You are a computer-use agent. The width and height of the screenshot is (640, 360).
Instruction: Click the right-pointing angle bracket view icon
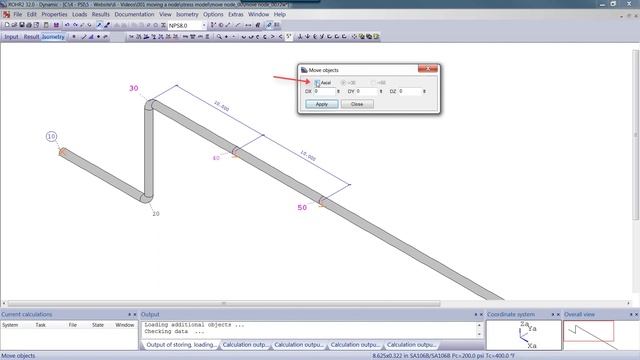273,37
